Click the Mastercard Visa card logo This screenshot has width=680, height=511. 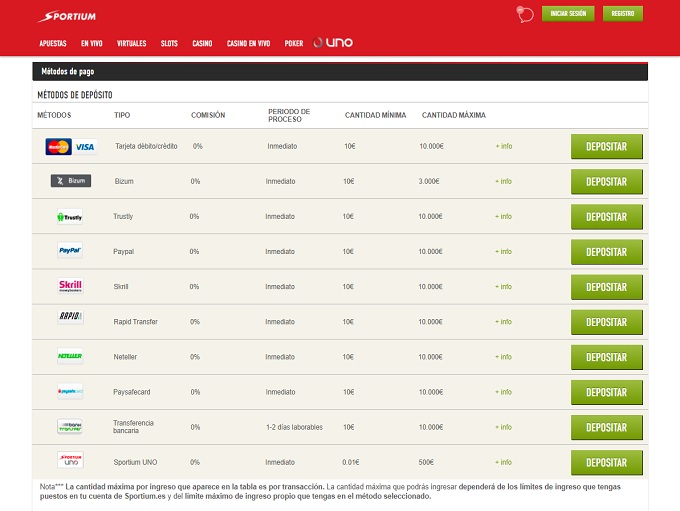coord(71,147)
